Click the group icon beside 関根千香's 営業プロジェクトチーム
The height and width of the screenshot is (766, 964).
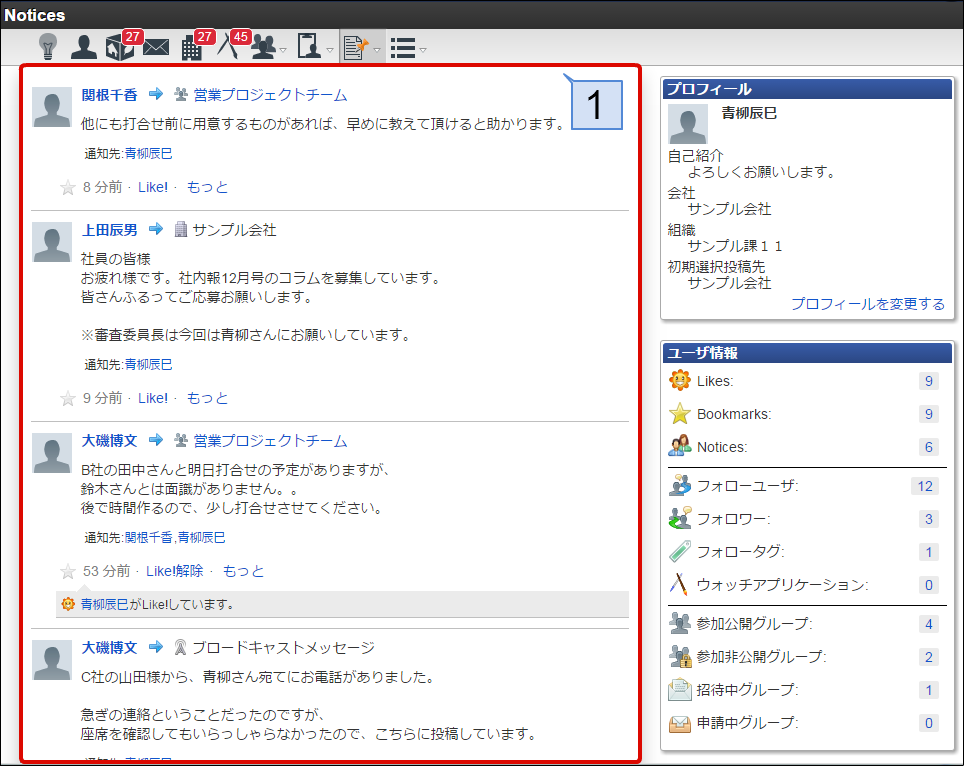point(181,94)
